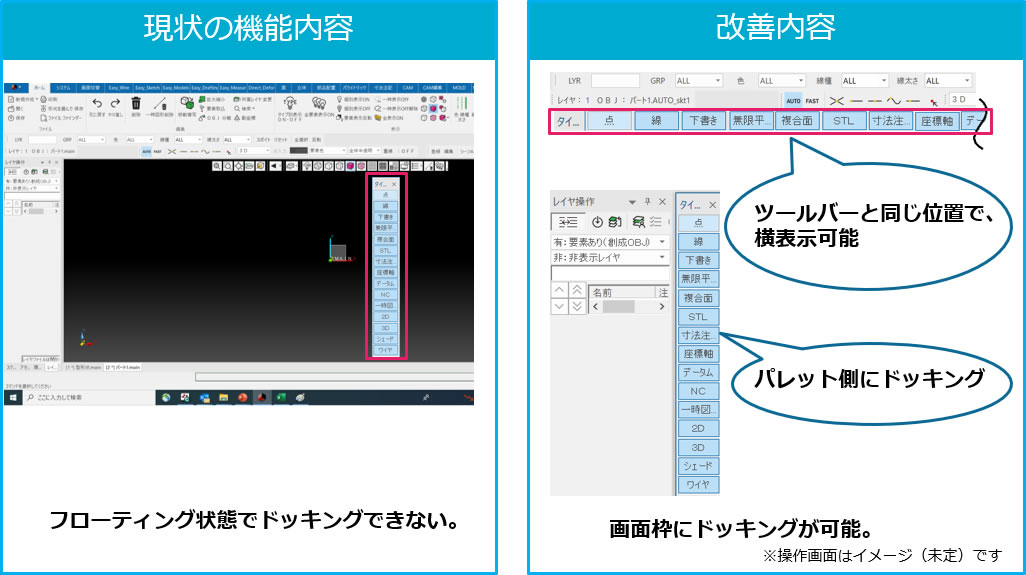The image size is (1026, 575).
Task: Click the pin icon in レイヤ操作 panel header
Action: point(647,202)
